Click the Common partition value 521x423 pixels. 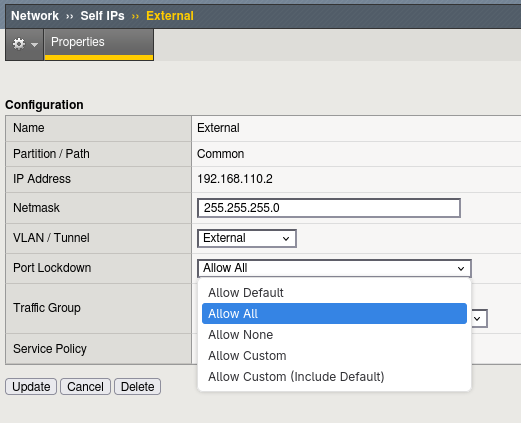click(x=220, y=154)
